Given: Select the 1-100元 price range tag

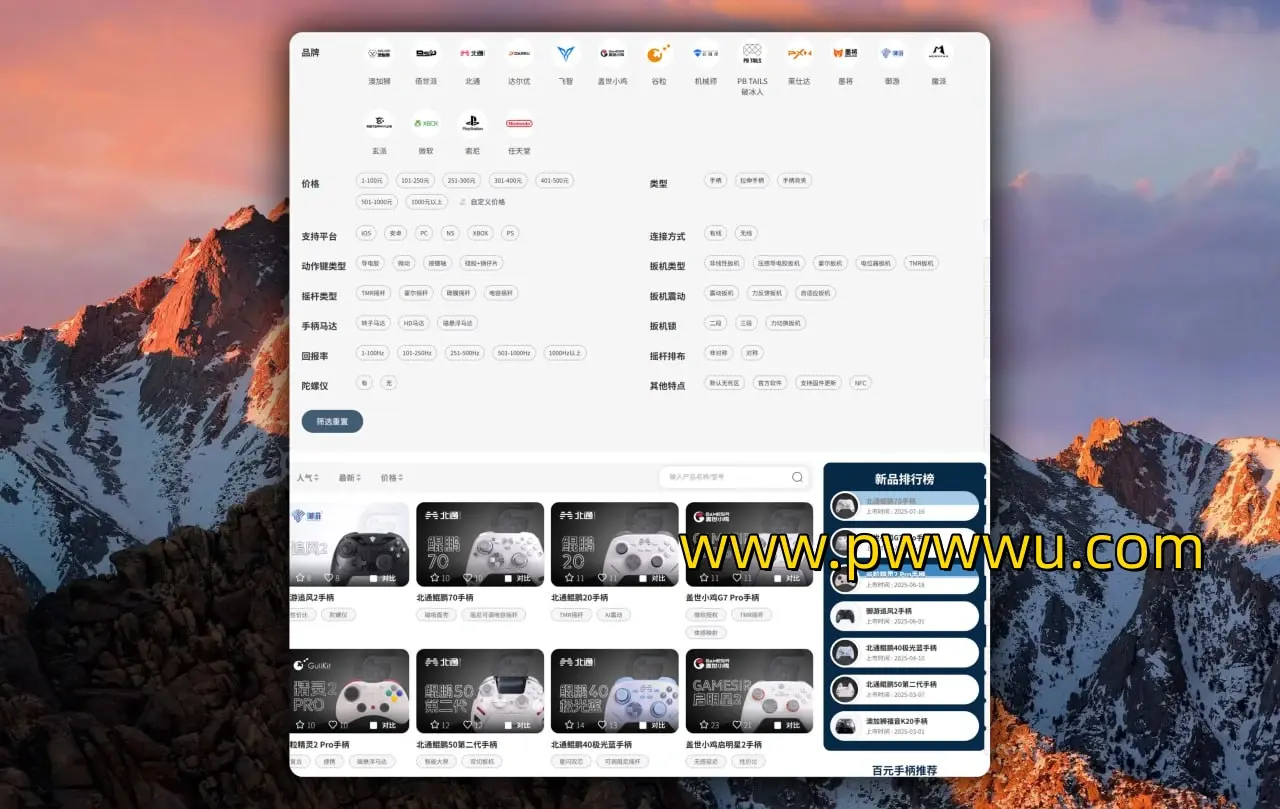Looking at the screenshot, I should click(371, 181).
